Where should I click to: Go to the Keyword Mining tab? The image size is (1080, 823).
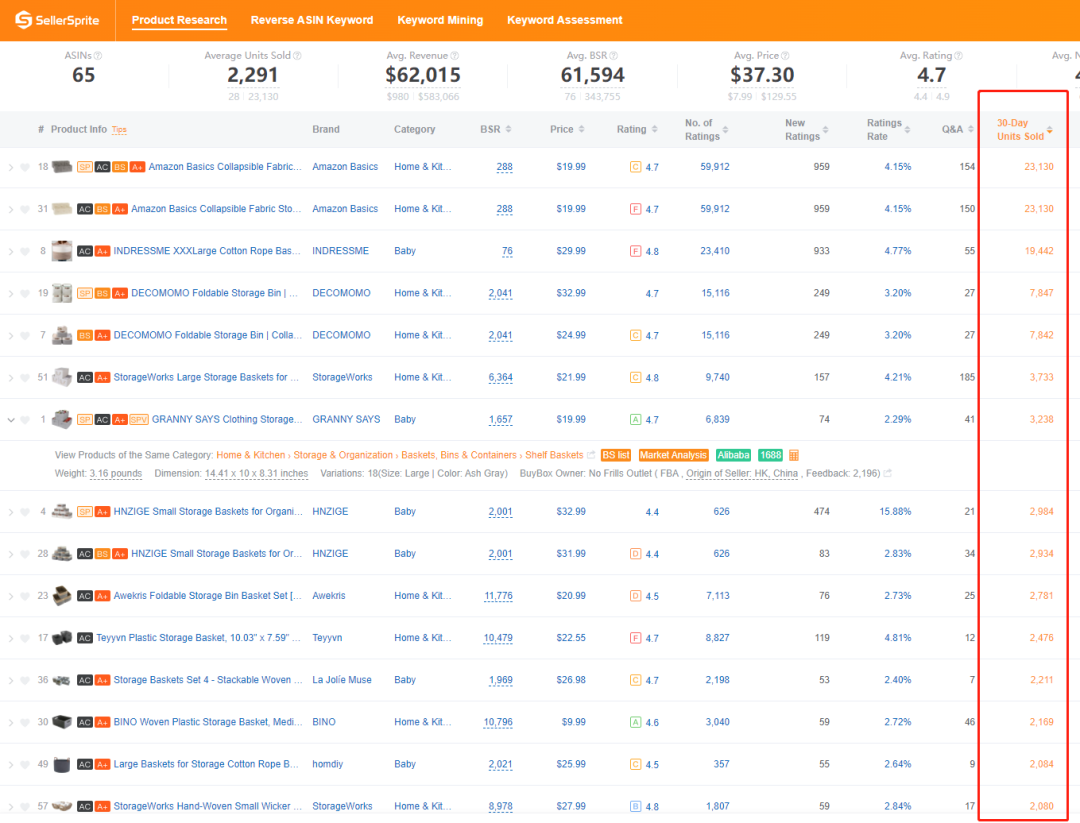(440, 20)
